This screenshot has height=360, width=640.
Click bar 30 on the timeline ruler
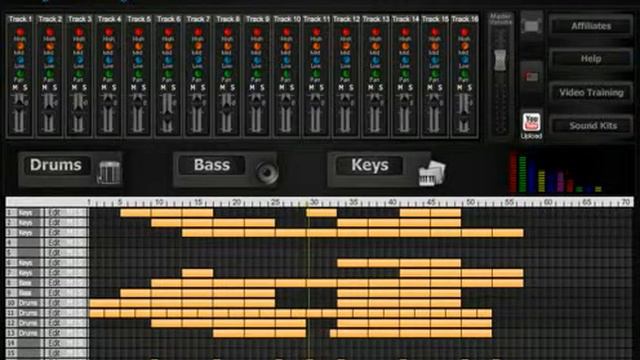(314, 202)
